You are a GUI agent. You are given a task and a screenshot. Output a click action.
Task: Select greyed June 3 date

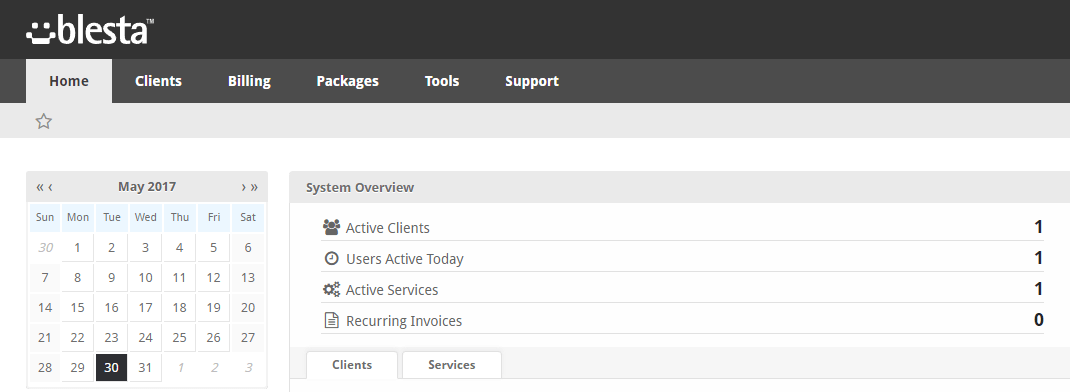coord(248,367)
